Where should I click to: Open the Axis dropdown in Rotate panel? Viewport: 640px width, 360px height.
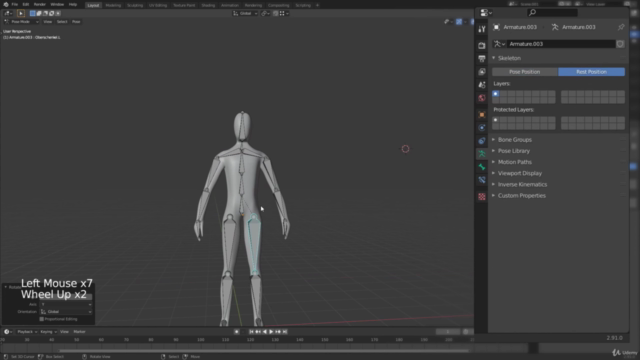coord(66,304)
